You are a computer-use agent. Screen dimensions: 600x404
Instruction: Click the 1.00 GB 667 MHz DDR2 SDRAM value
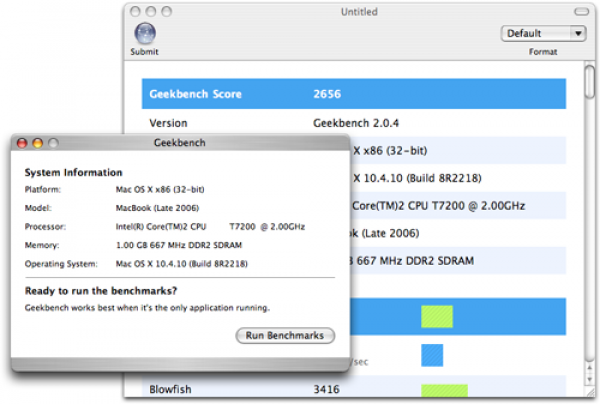tap(179, 245)
